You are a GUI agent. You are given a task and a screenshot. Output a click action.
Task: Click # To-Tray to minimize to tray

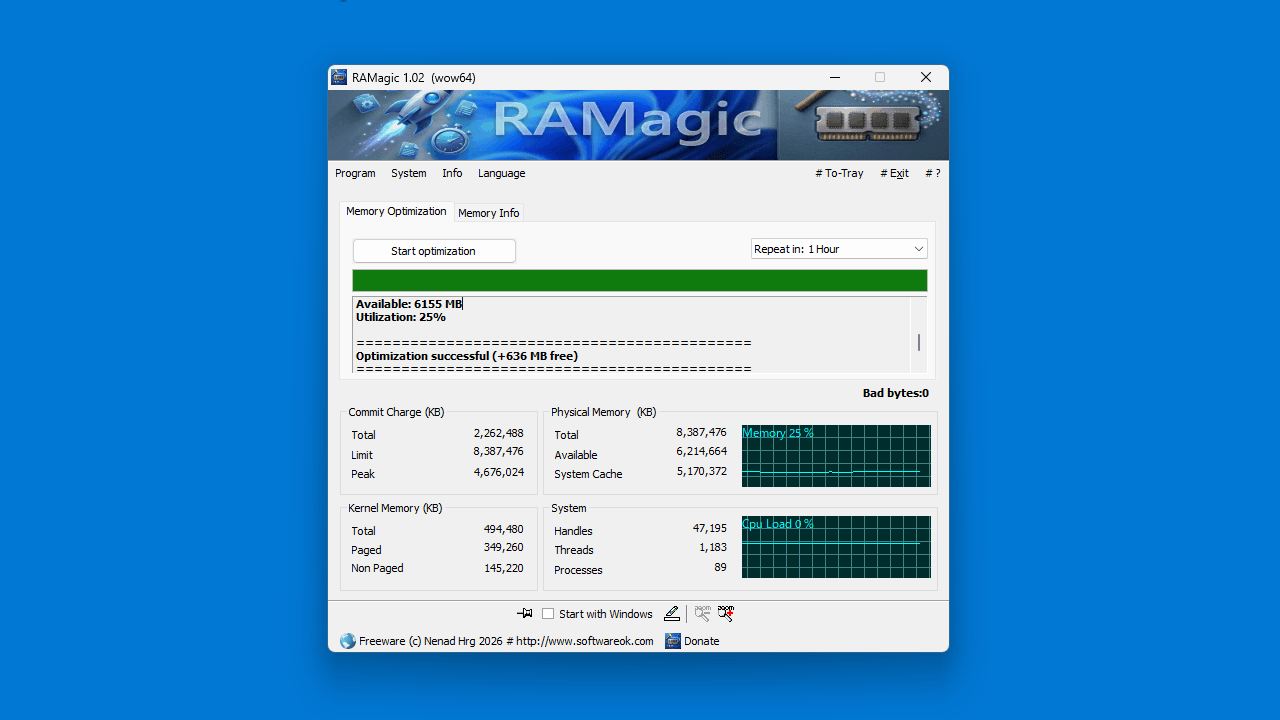tap(839, 173)
